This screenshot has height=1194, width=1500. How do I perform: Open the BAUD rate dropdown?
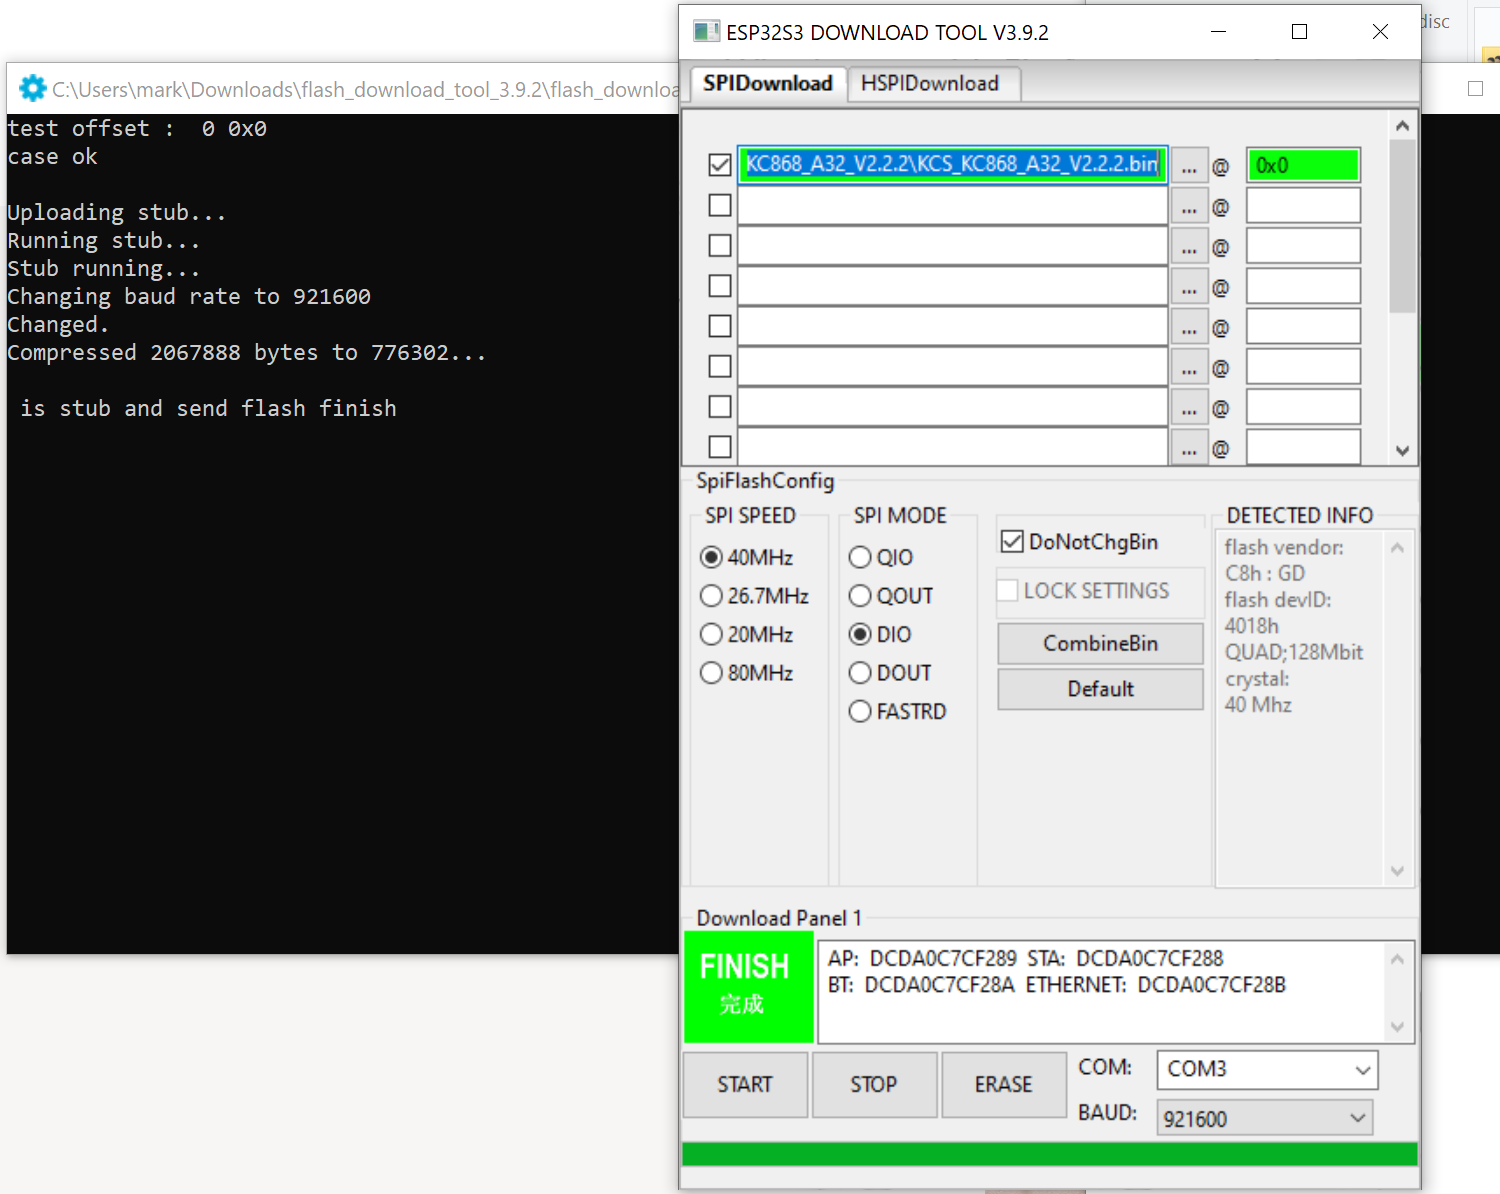pos(1264,1118)
